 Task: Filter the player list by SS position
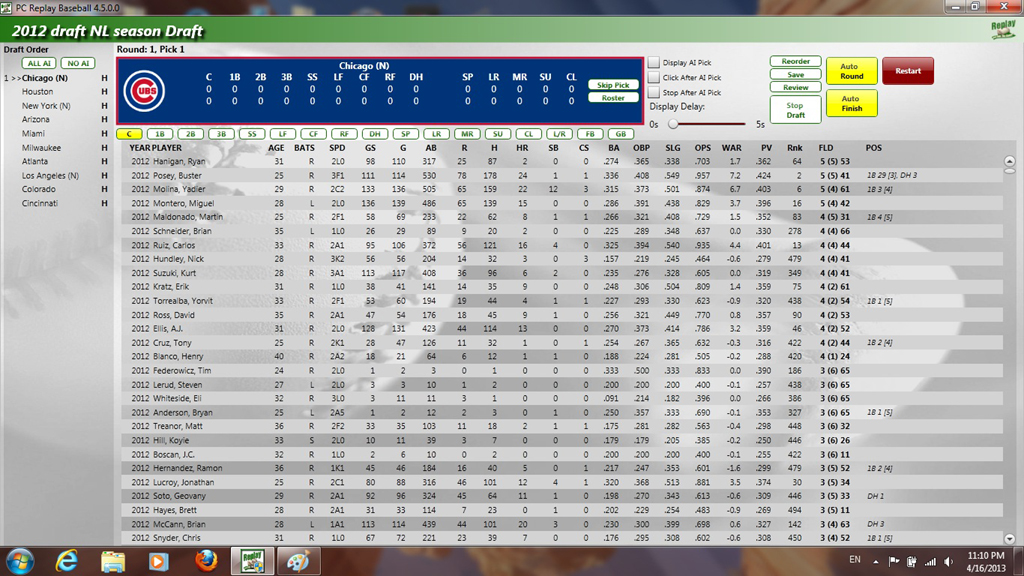[x=252, y=134]
